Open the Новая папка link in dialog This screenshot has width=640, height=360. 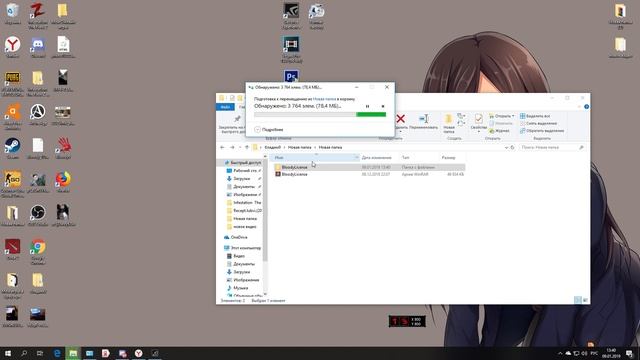coord(324,99)
